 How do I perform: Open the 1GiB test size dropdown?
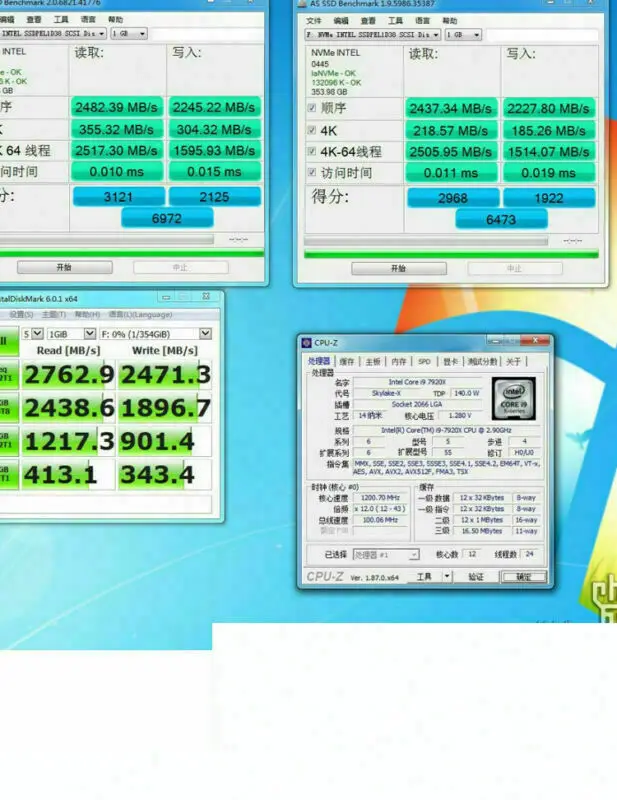click(x=71, y=334)
